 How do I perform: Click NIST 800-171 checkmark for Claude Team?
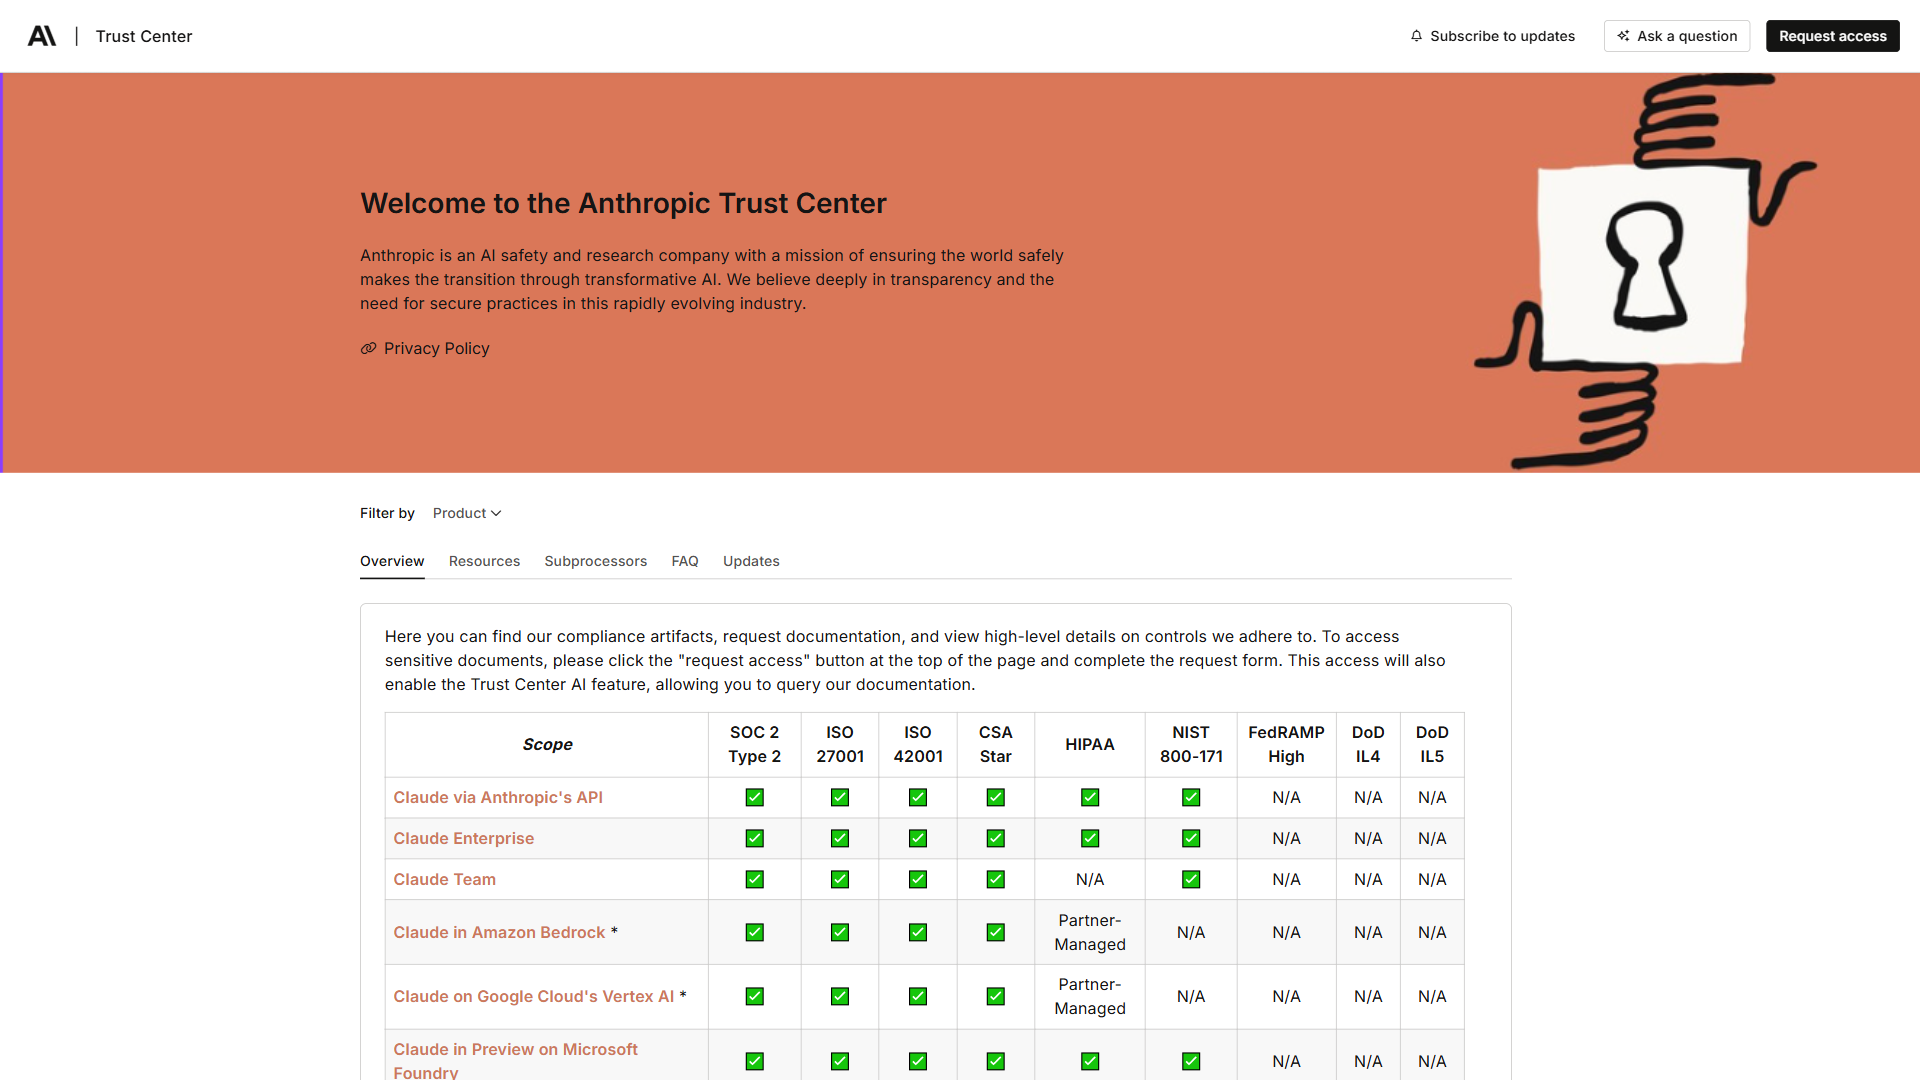[x=1191, y=879]
